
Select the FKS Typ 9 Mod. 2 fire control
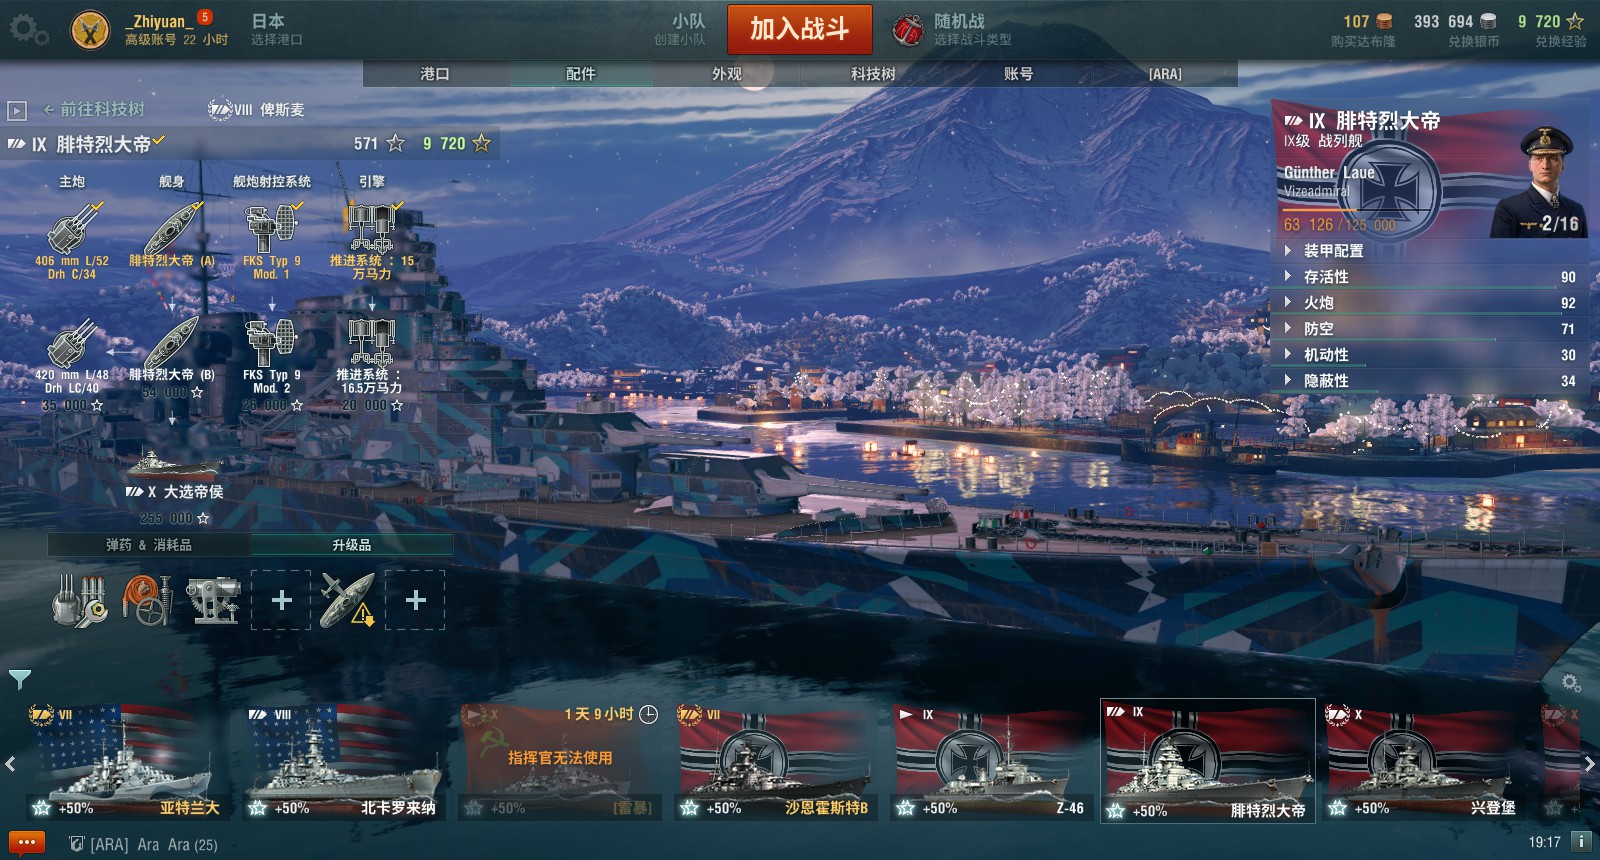271,343
